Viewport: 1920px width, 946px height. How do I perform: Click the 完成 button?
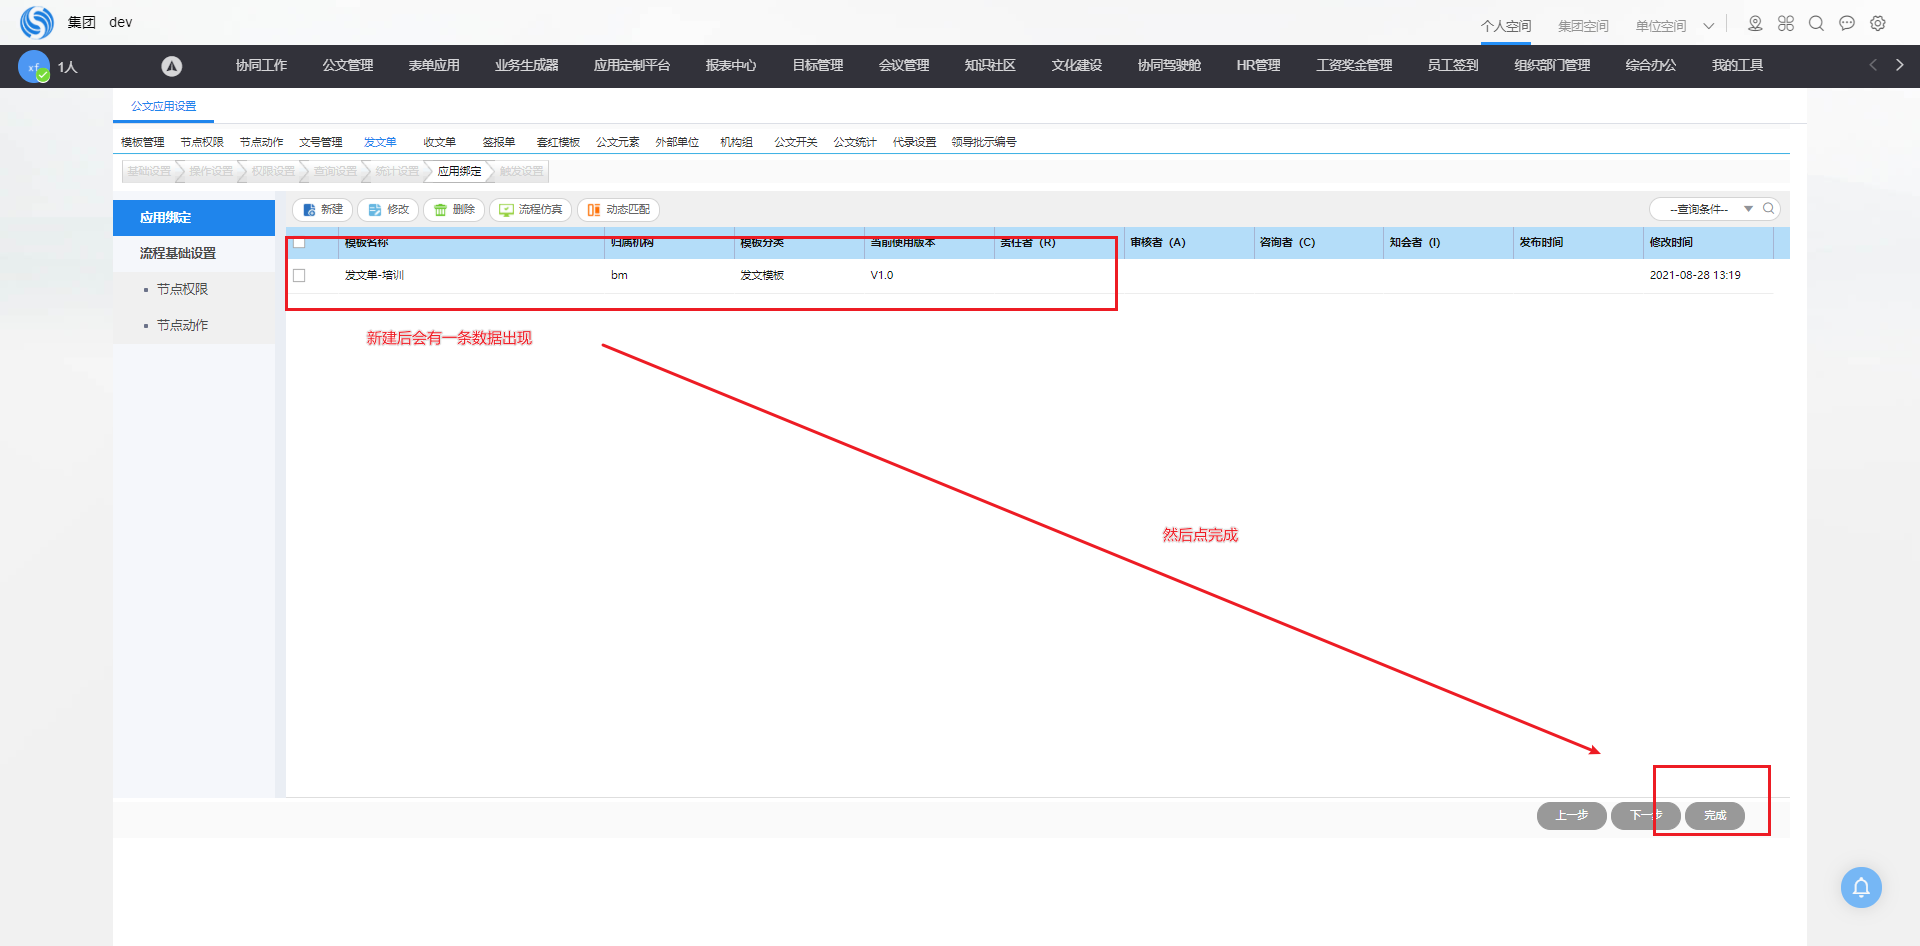pos(1715,816)
